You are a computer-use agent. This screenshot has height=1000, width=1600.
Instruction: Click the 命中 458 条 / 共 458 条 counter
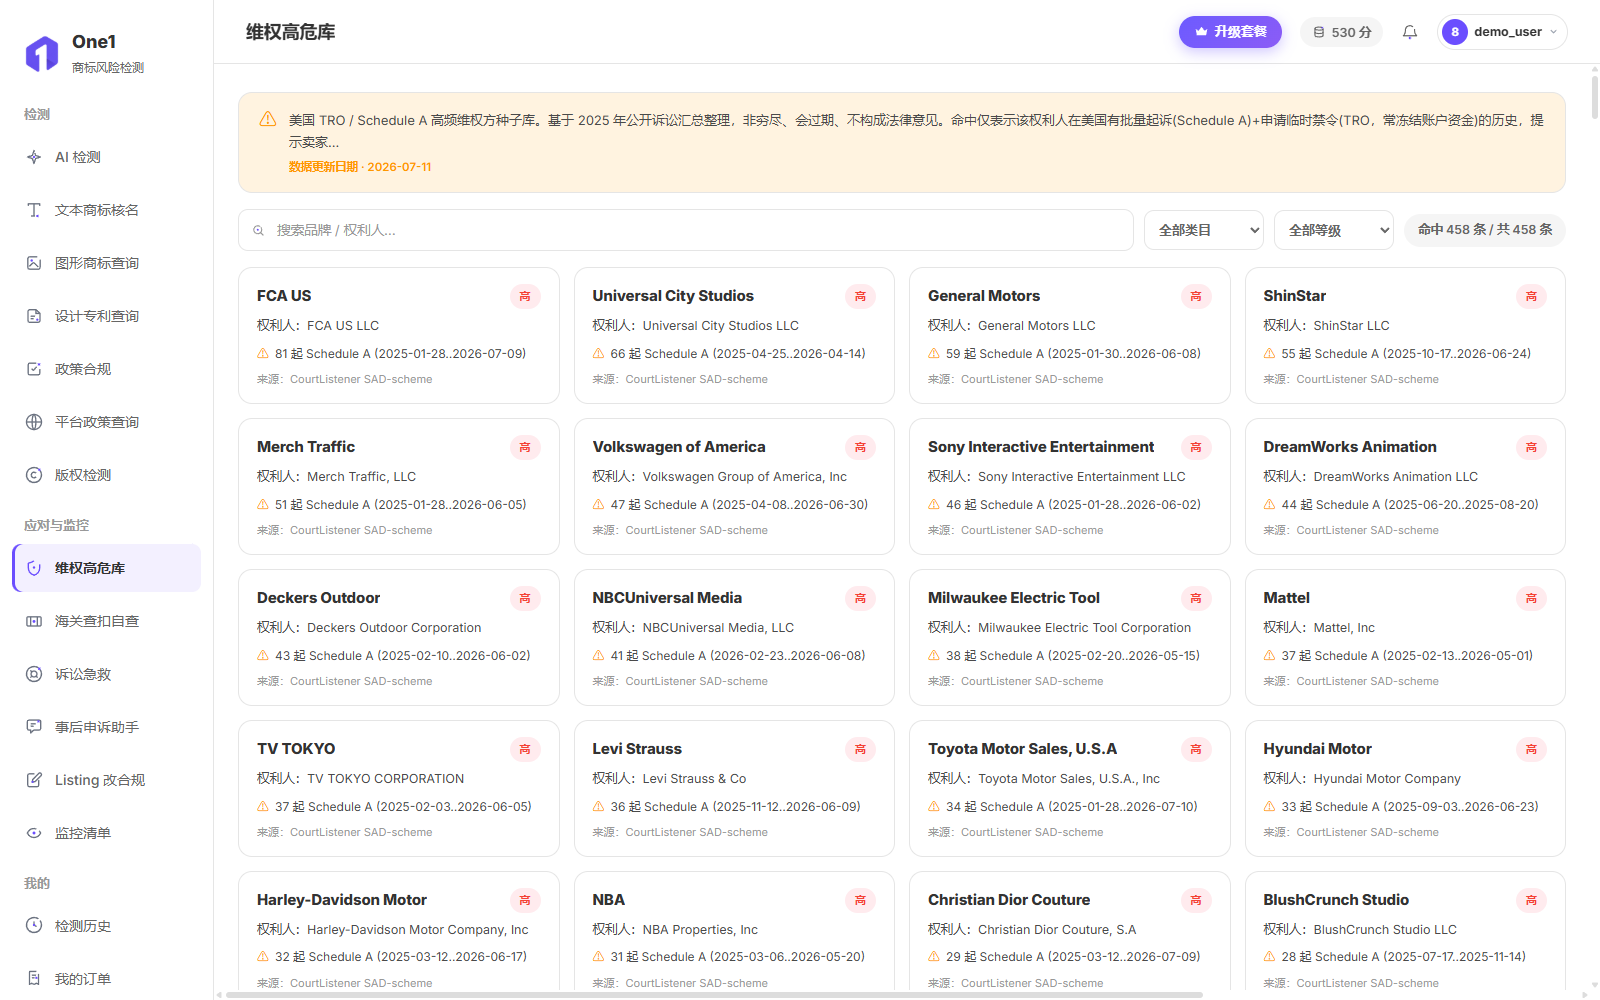tap(1485, 230)
